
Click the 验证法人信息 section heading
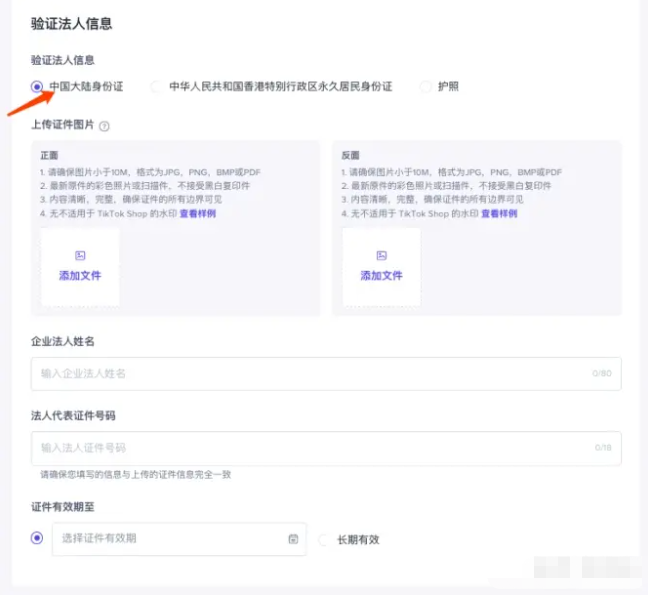[x=71, y=23]
